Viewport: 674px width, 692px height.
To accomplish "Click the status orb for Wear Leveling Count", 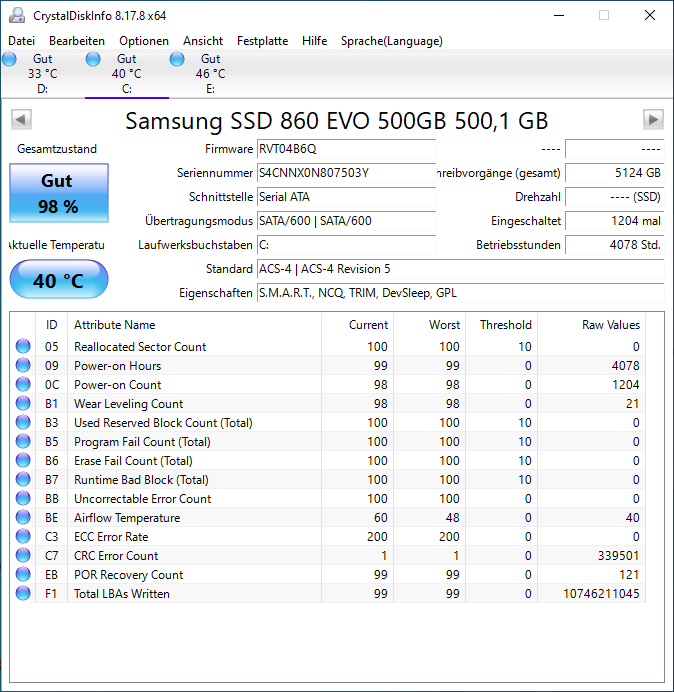I will pos(23,403).
